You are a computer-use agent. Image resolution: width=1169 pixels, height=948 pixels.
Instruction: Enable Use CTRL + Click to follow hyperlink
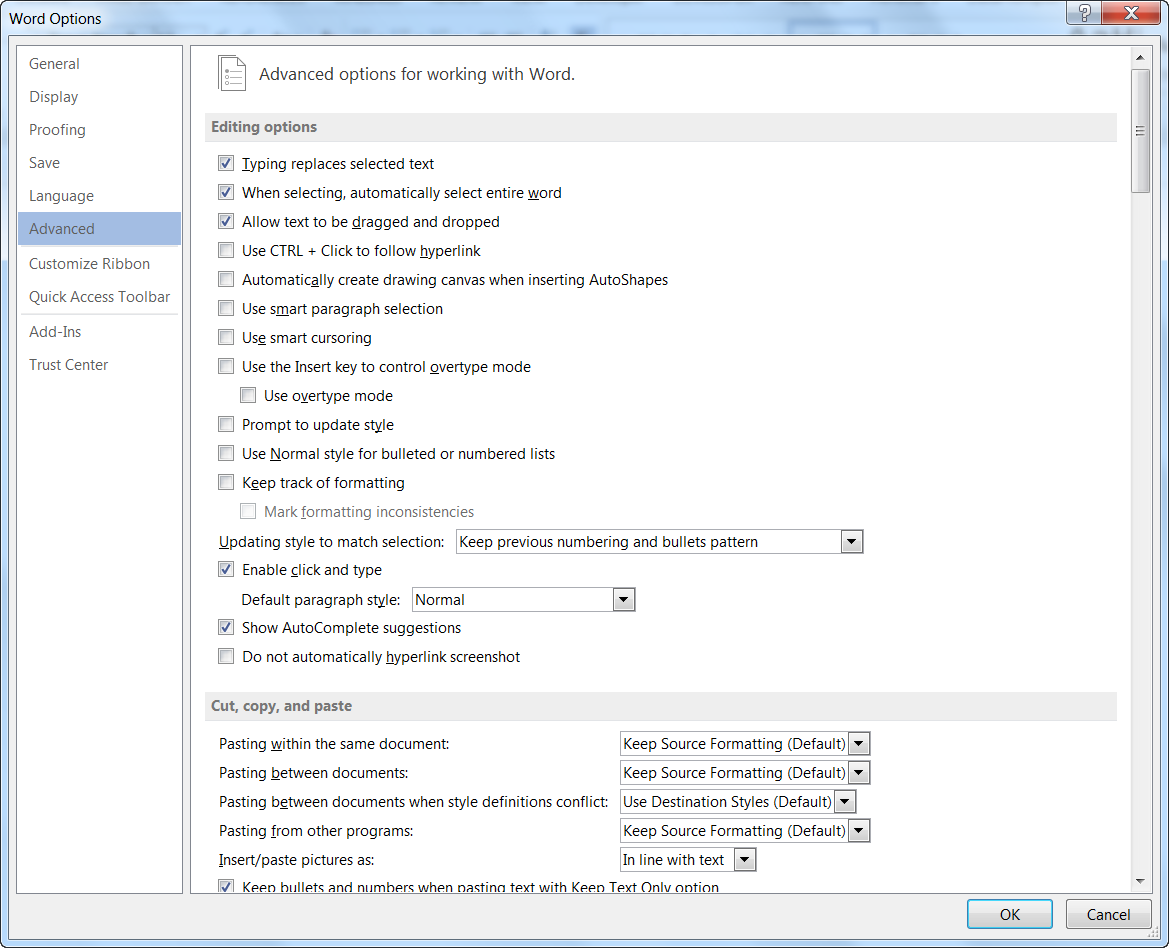click(x=226, y=250)
